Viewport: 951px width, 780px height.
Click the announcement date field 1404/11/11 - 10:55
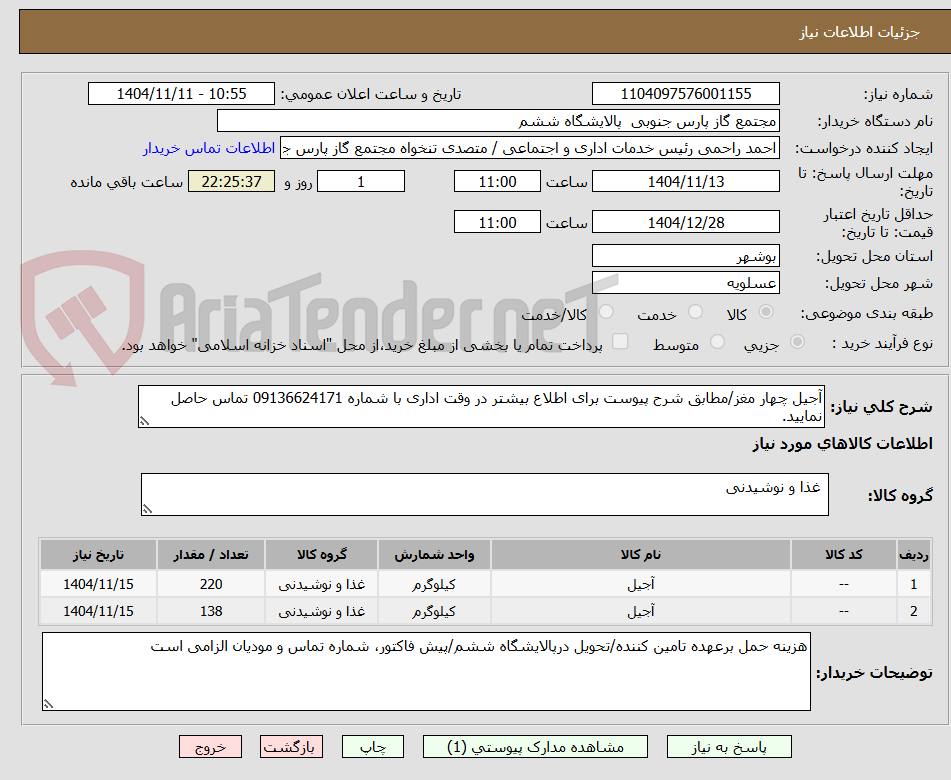[x=181, y=94]
